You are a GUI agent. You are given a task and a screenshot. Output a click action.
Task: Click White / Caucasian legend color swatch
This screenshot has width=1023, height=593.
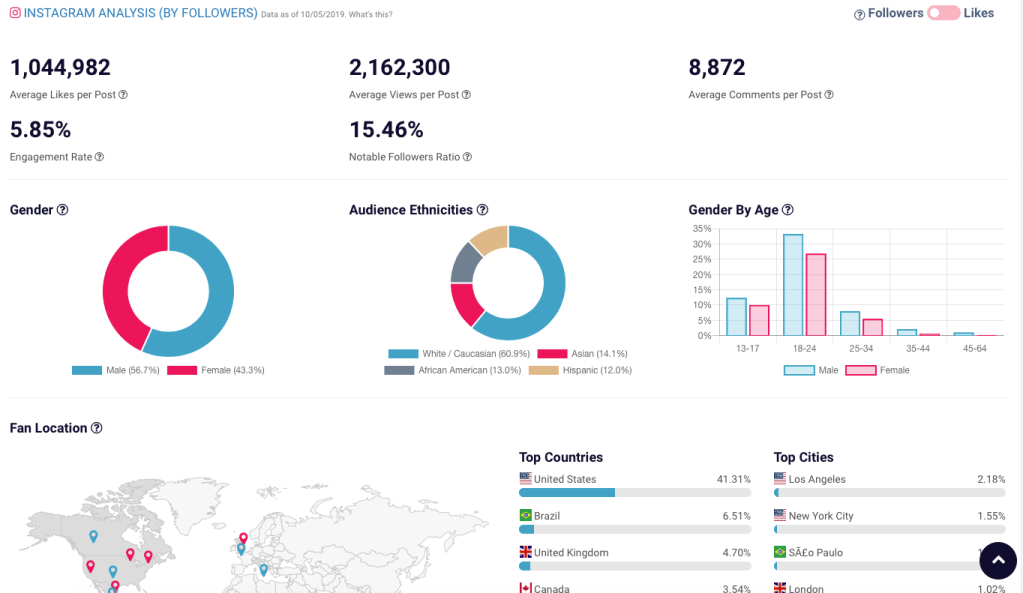(x=403, y=354)
